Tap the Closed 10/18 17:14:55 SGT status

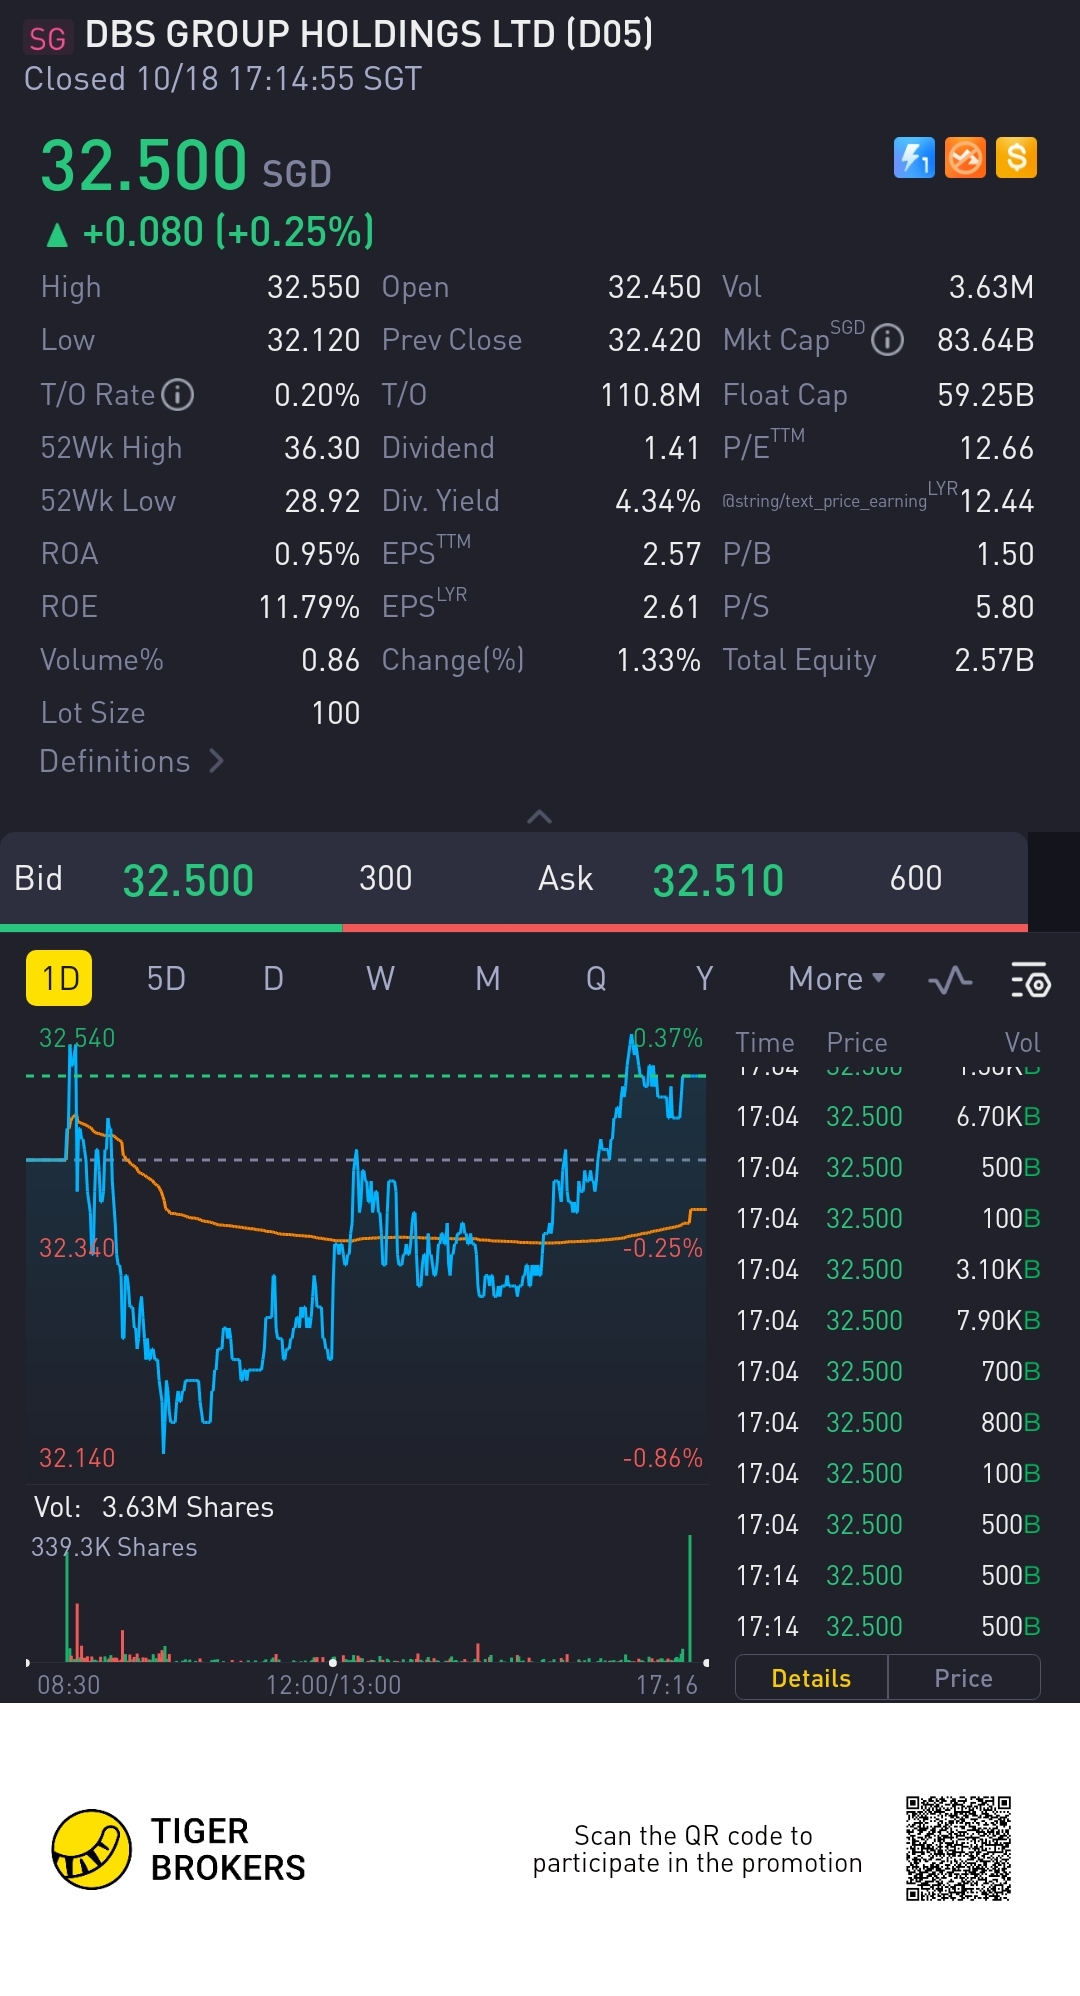223,79
